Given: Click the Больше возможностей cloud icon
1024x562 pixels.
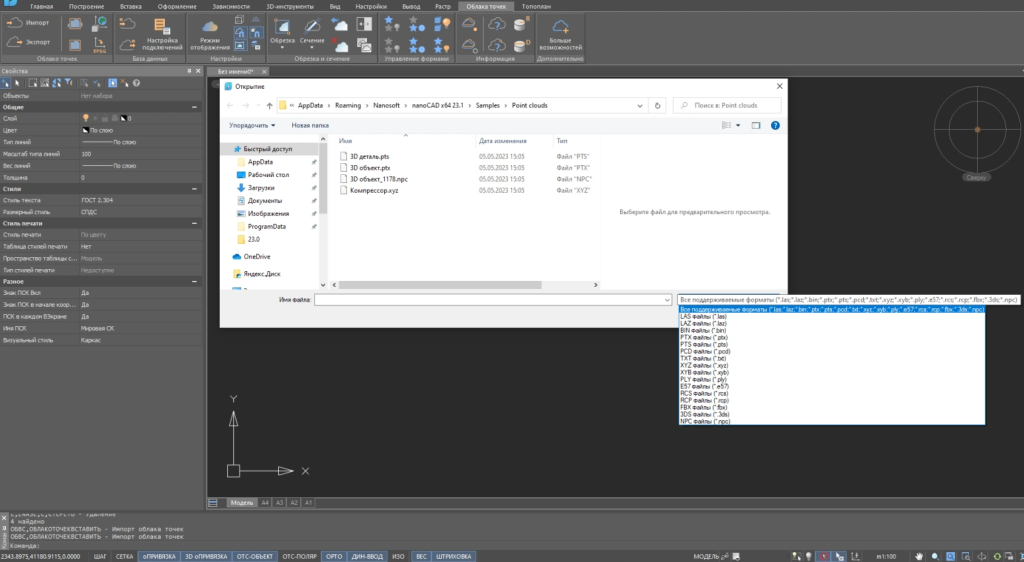Looking at the screenshot, I should [x=560, y=26].
